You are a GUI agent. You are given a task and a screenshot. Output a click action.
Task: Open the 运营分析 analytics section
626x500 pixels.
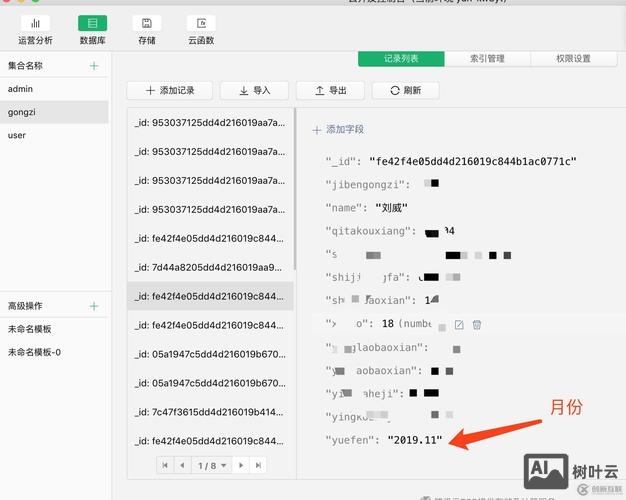pyautogui.click(x=35, y=30)
